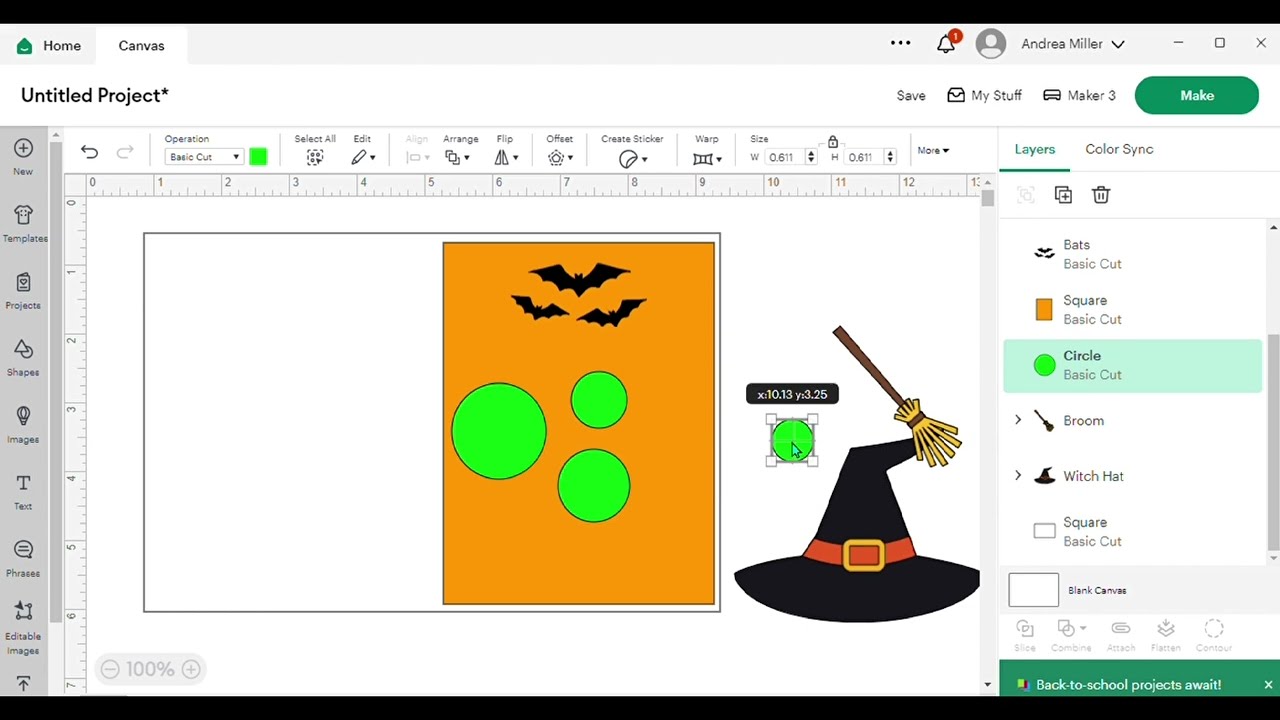The width and height of the screenshot is (1280, 720).
Task: Open the Flip dropdown
Action: [x=508, y=157]
